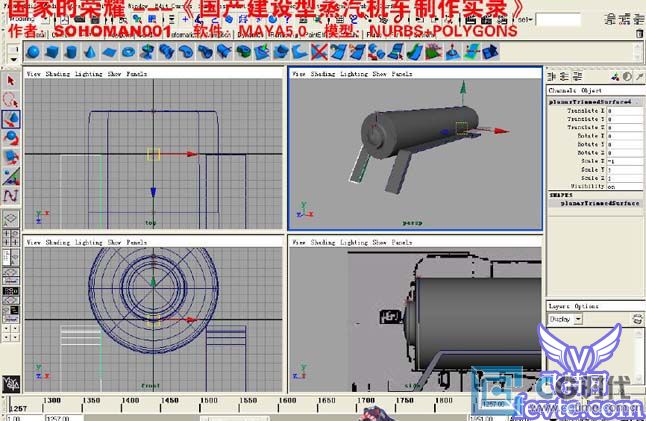This screenshot has height=421, width=646.
Task: Click the layer editor icon beside Display dropdown
Action: click(x=637, y=319)
